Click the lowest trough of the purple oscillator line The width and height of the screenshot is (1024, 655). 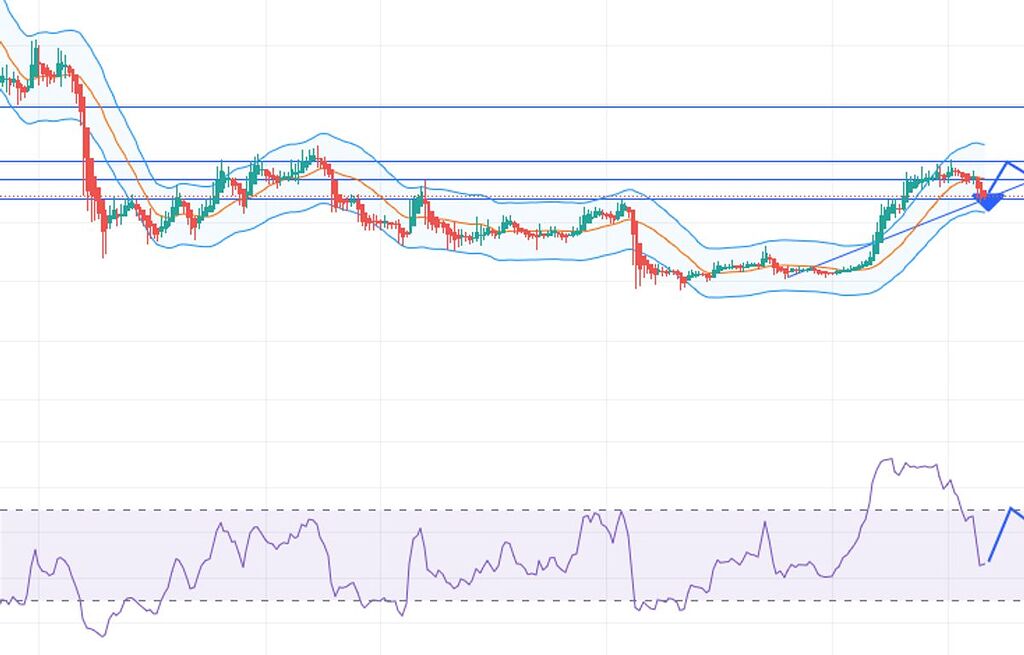click(x=98, y=635)
